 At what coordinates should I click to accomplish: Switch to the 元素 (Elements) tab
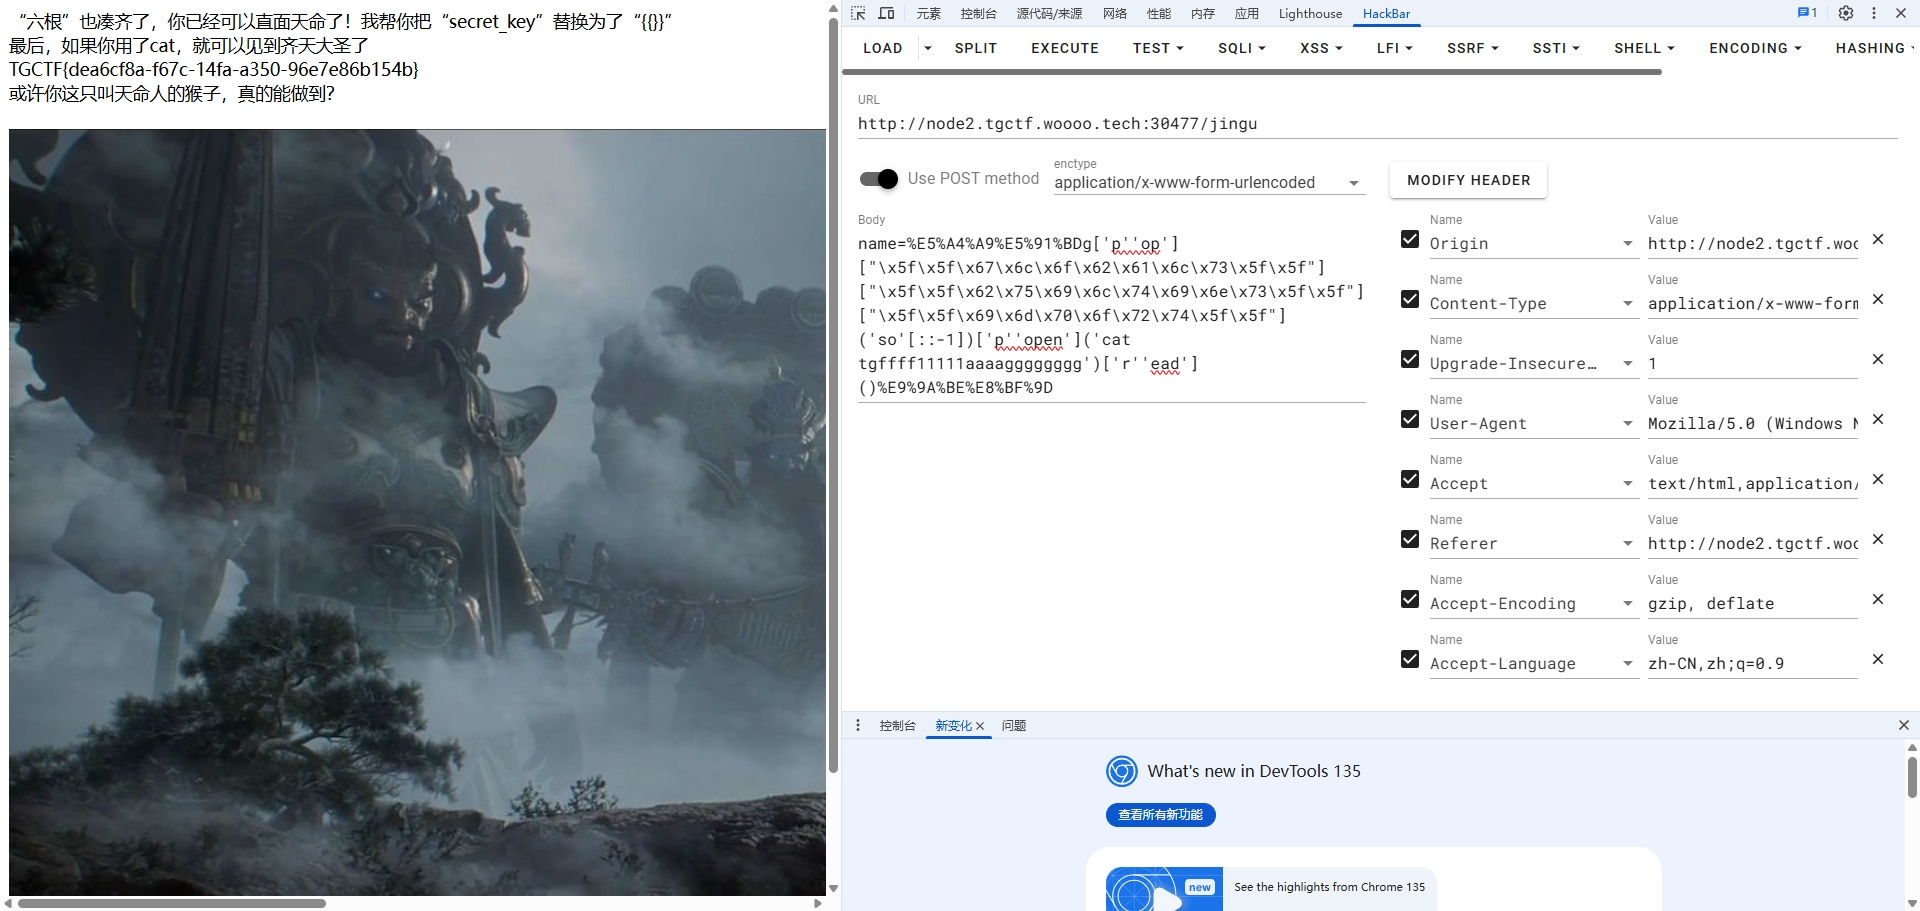[x=929, y=13]
